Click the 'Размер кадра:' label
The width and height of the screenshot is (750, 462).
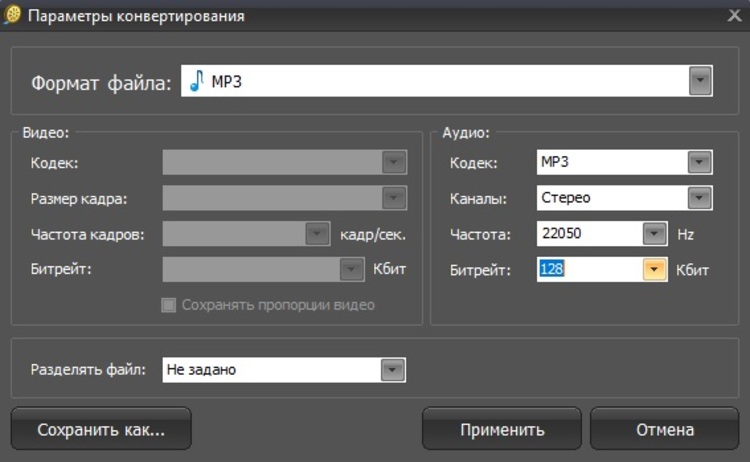79,198
